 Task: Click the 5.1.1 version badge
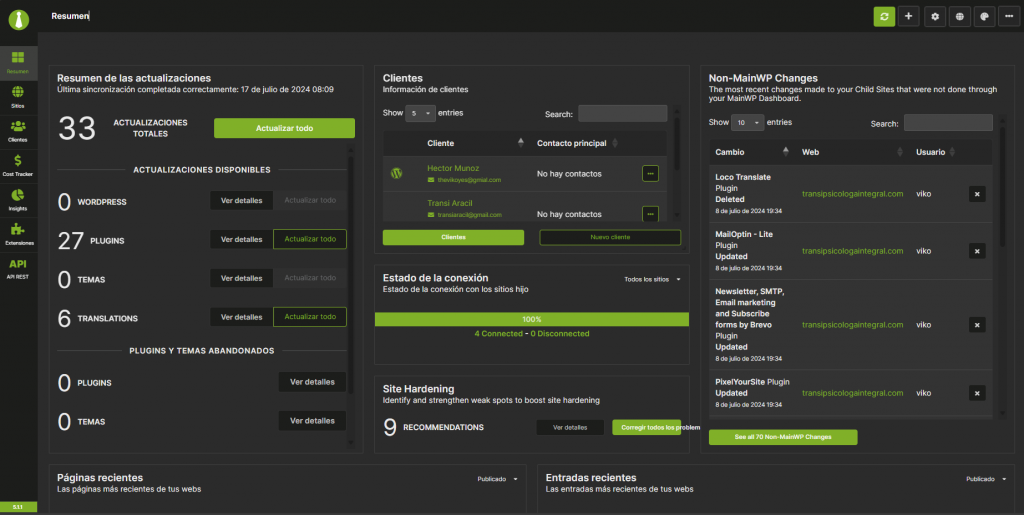(x=18, y=507)
